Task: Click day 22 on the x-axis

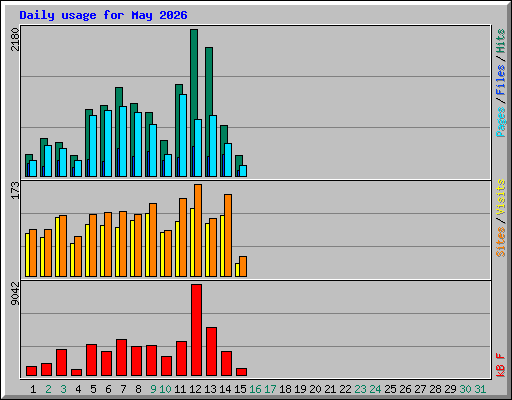Action: [x=345, y=389]
